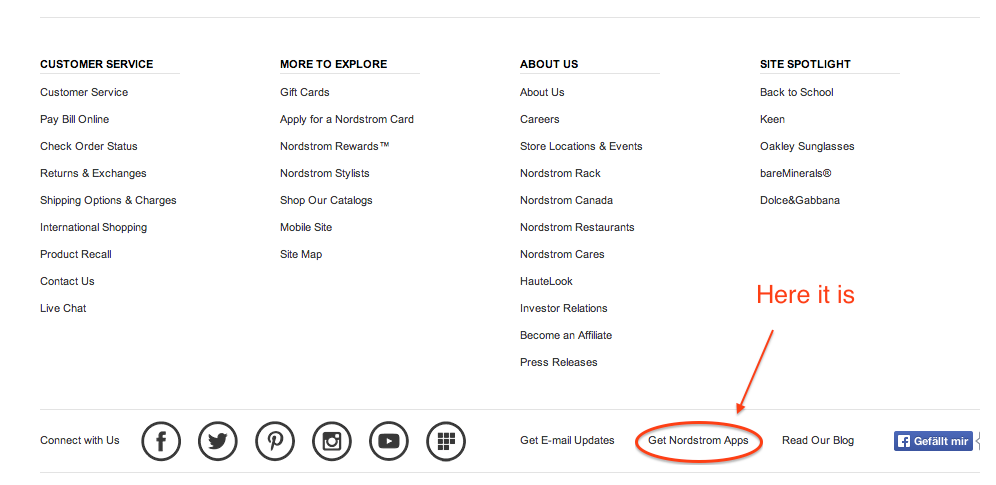Screen dimensions: 996x485
Task: Click Get E-mail Updates link
Action: coord(567,441)
